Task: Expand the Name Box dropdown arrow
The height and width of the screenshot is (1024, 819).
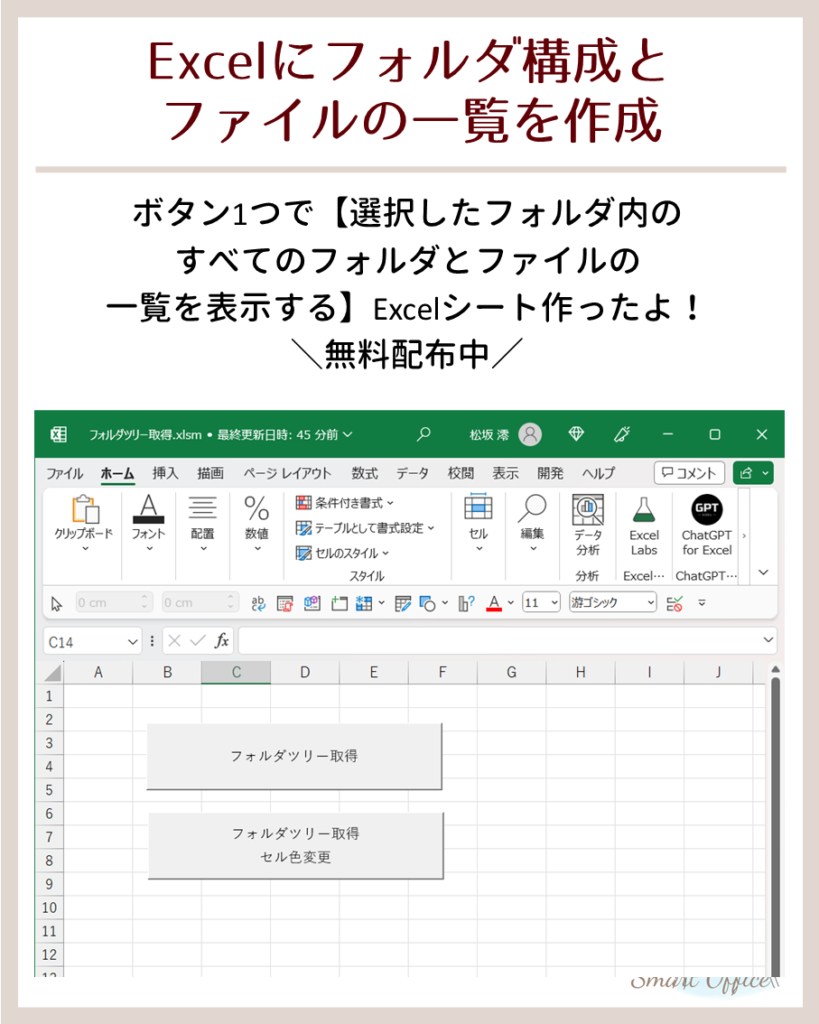Action: point(133,641)
